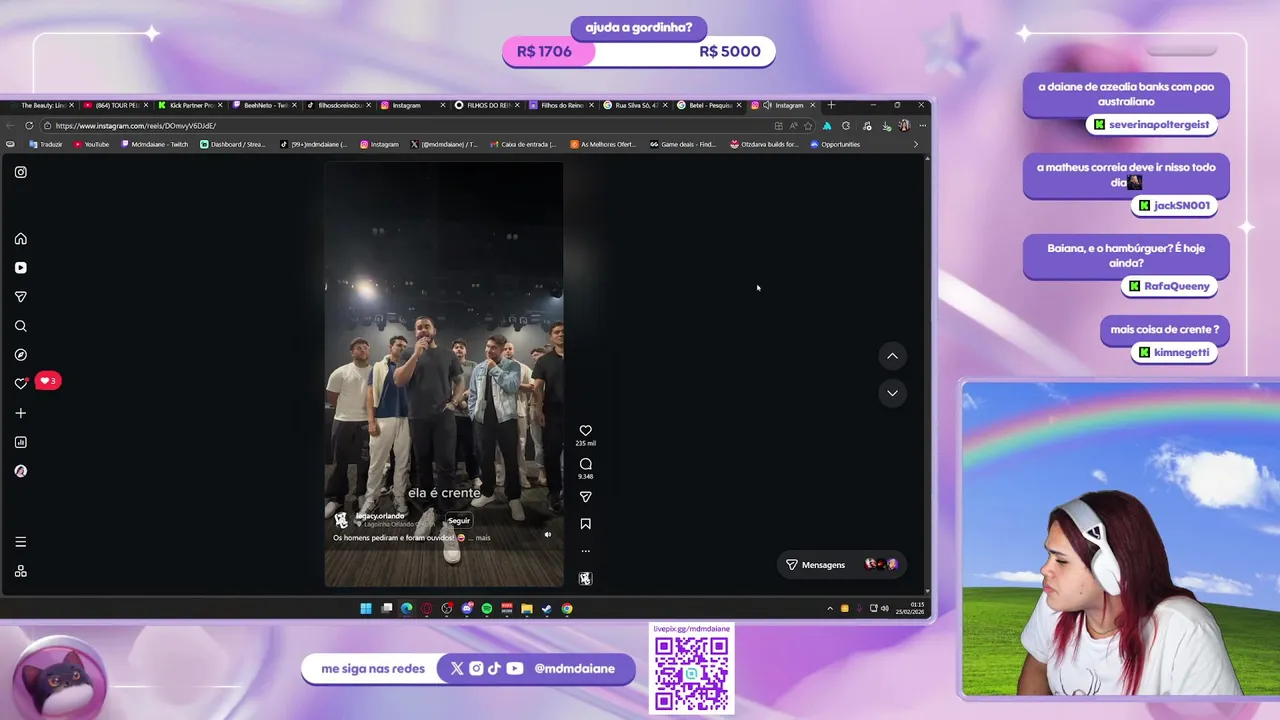Screen dimensions: 1280x720
Task: Open comments on the reel
Action: [585, 464]
